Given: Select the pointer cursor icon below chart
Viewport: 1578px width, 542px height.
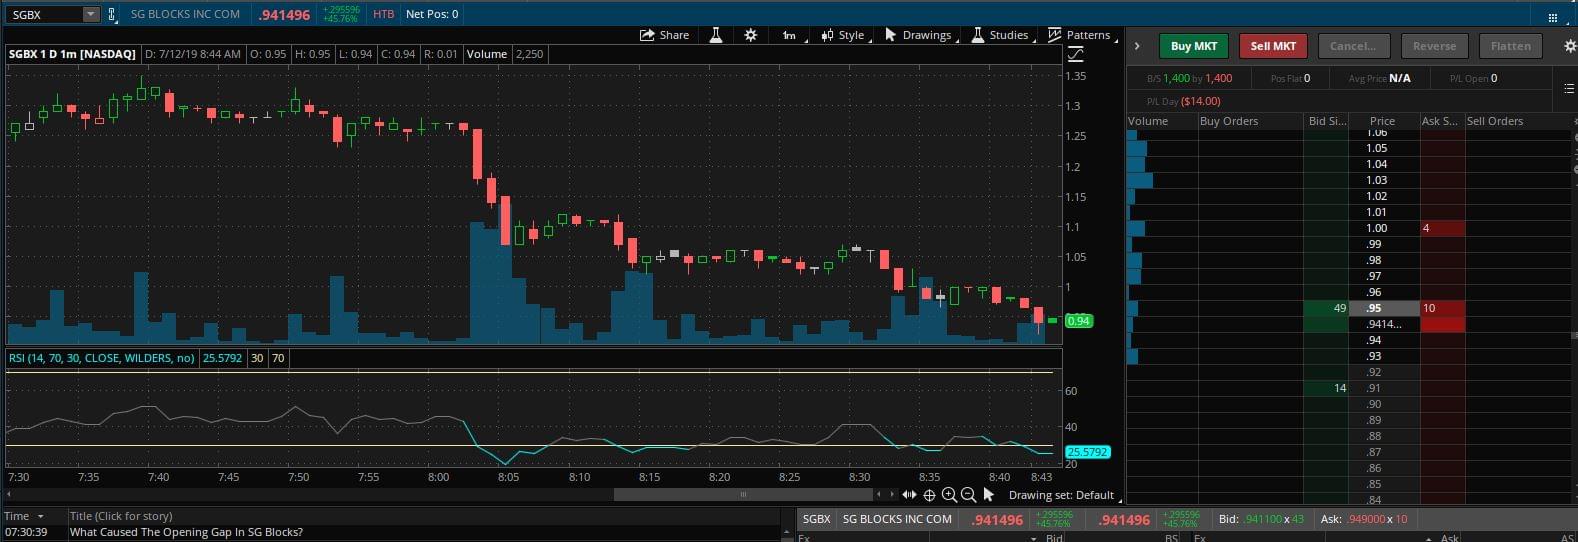Looking at the screenshot, I should coord(989,494).
